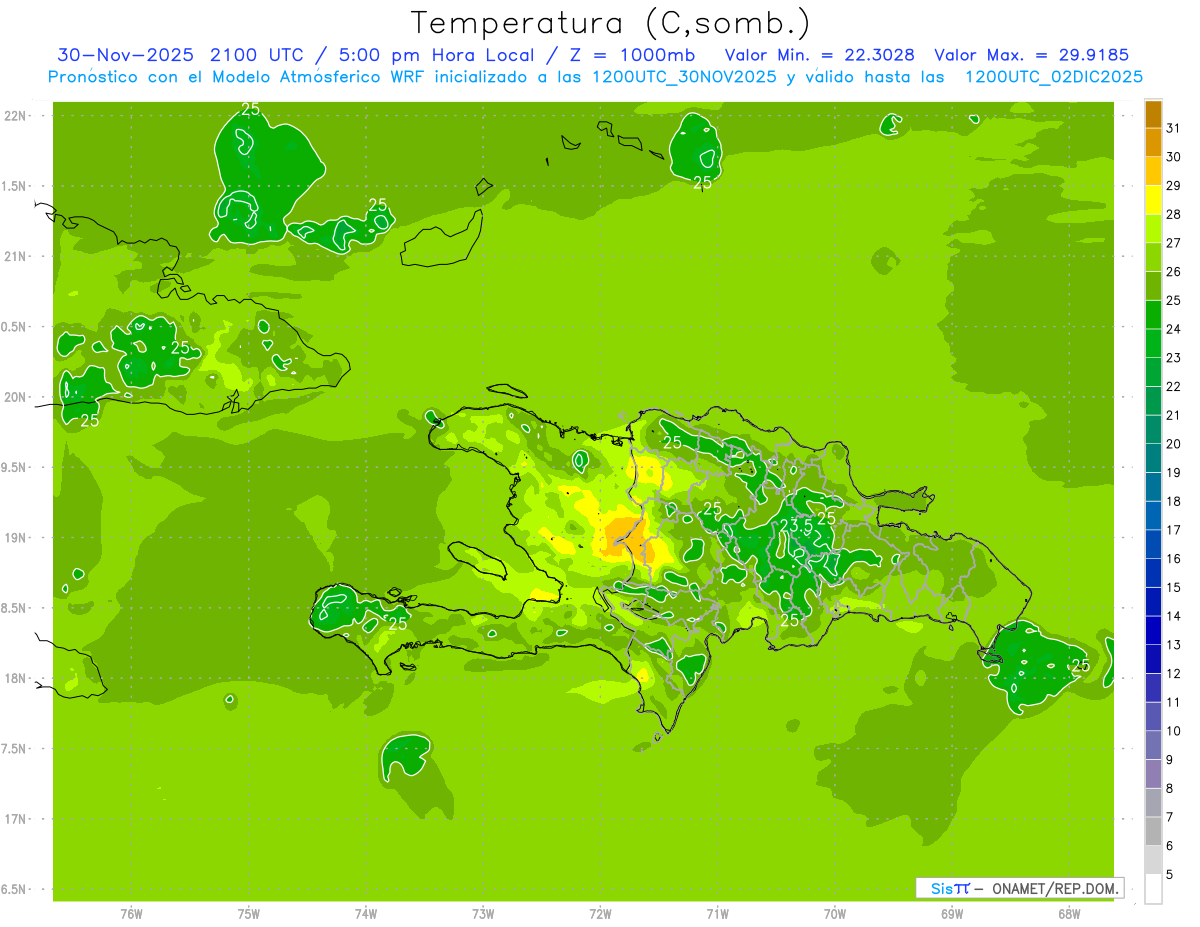
Task: Click the yellow legend swatch between 28 and 29
Action: click(x=1153, y=200)
